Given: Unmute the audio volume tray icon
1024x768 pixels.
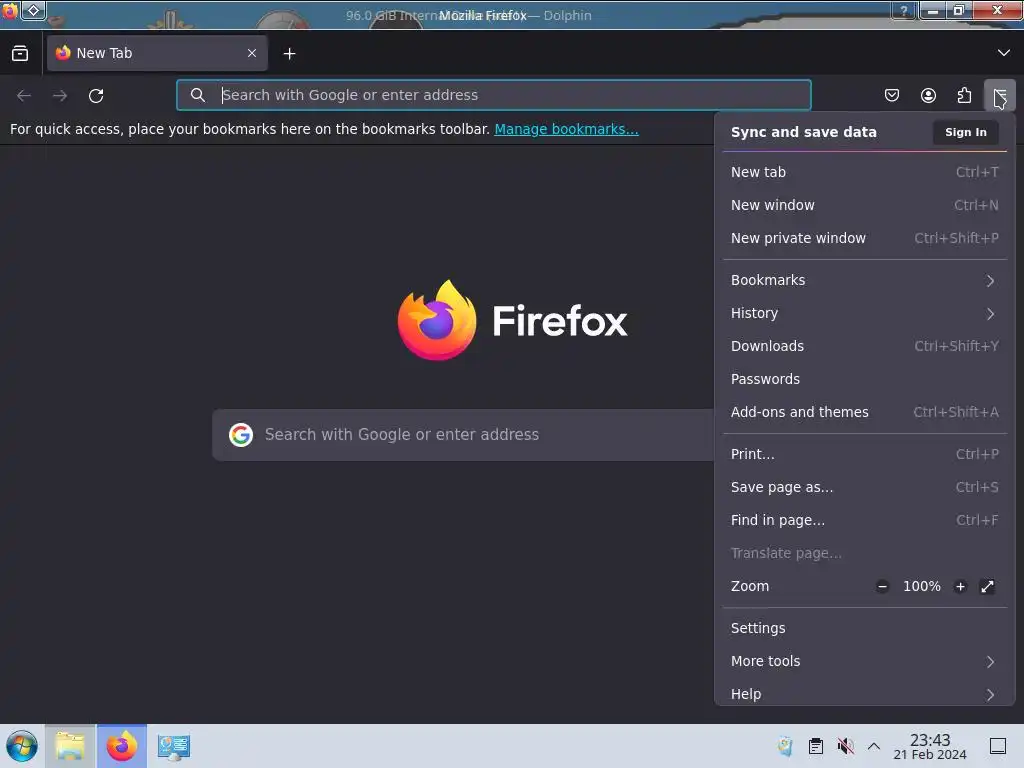Looking at the screenshot, I should pos(846,746).
